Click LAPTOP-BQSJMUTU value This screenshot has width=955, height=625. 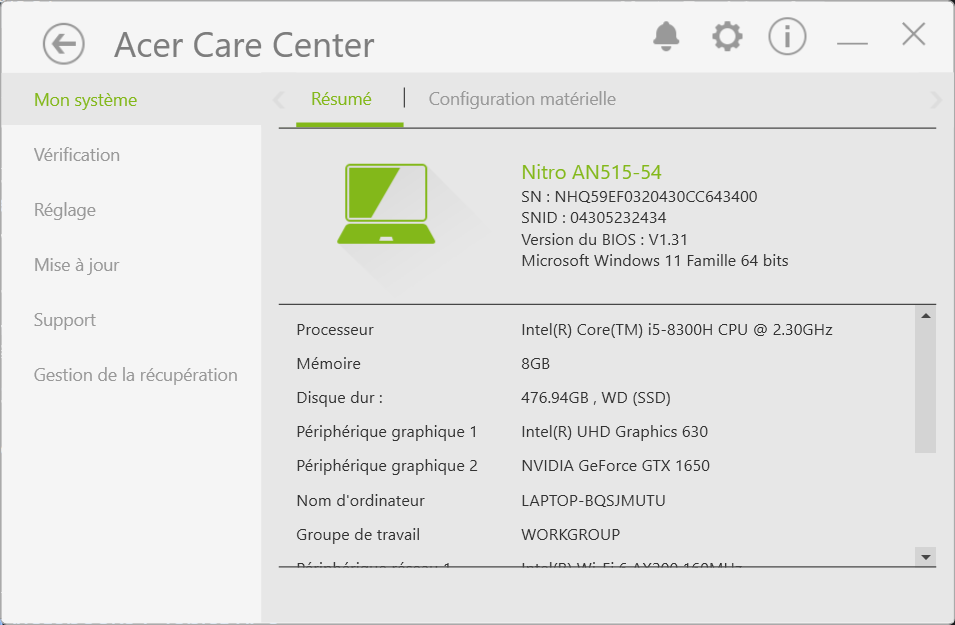pyautogui.click(x=593, y=501)
